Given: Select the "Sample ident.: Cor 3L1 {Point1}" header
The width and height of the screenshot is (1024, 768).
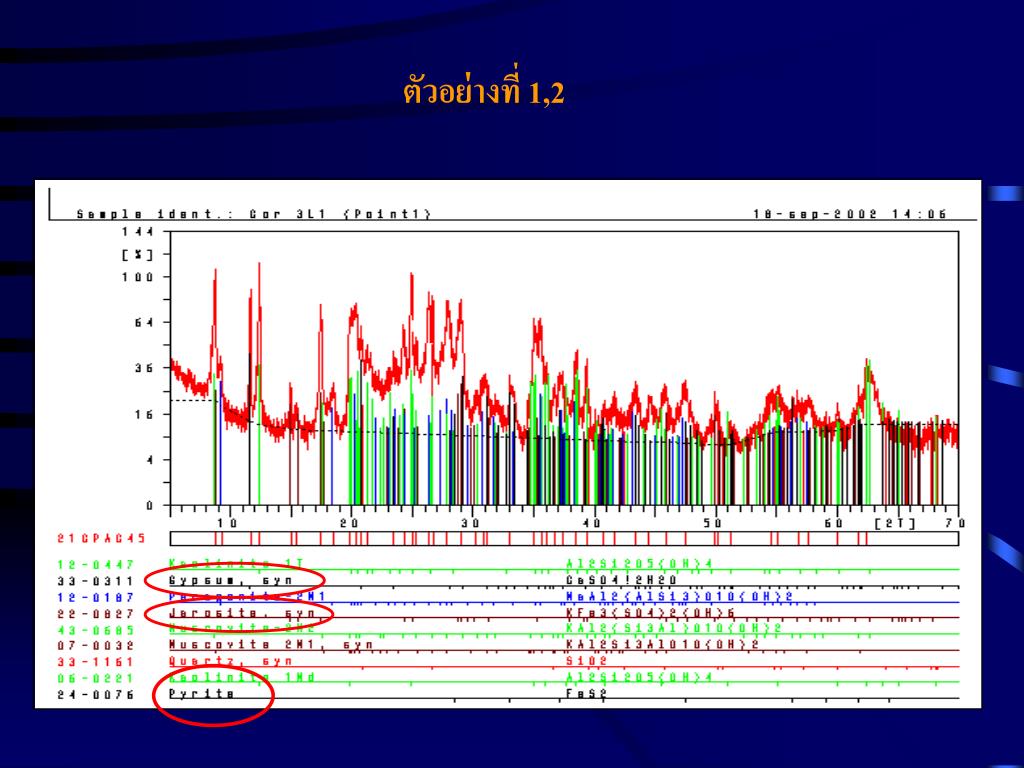Looking at the screenshot, I should coord(254,214).
